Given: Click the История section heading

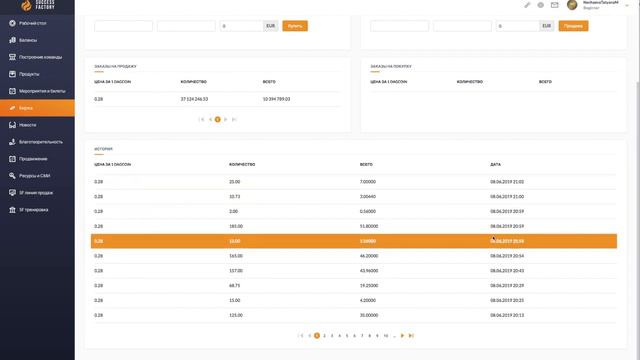Looking at the screenshot, I should [x=103, y=149].
